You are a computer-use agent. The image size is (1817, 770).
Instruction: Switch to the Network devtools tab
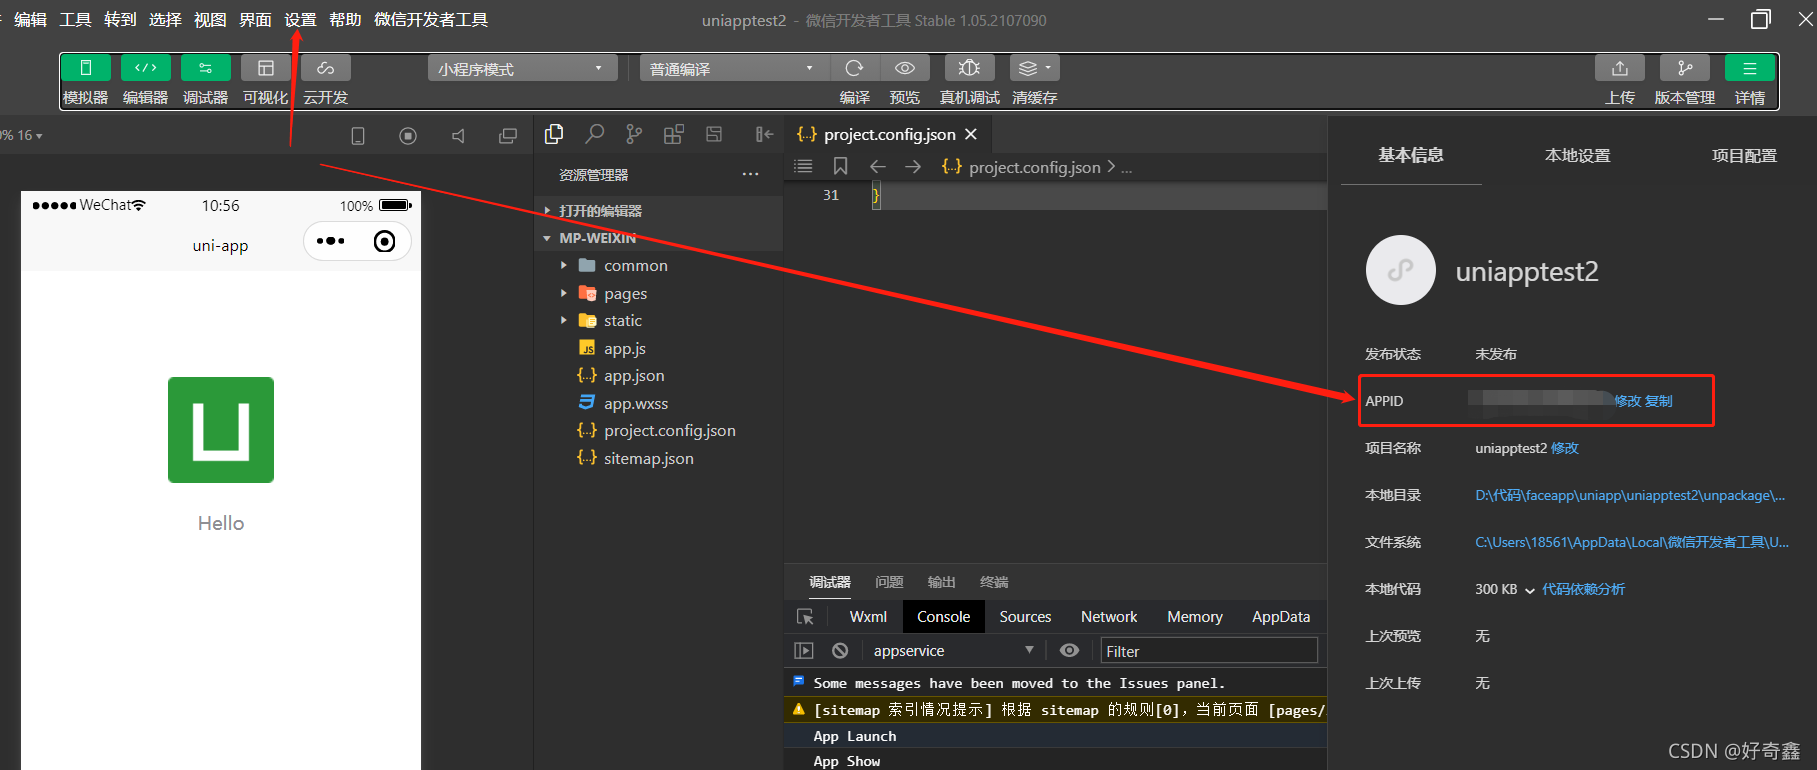pos(1109,617)
